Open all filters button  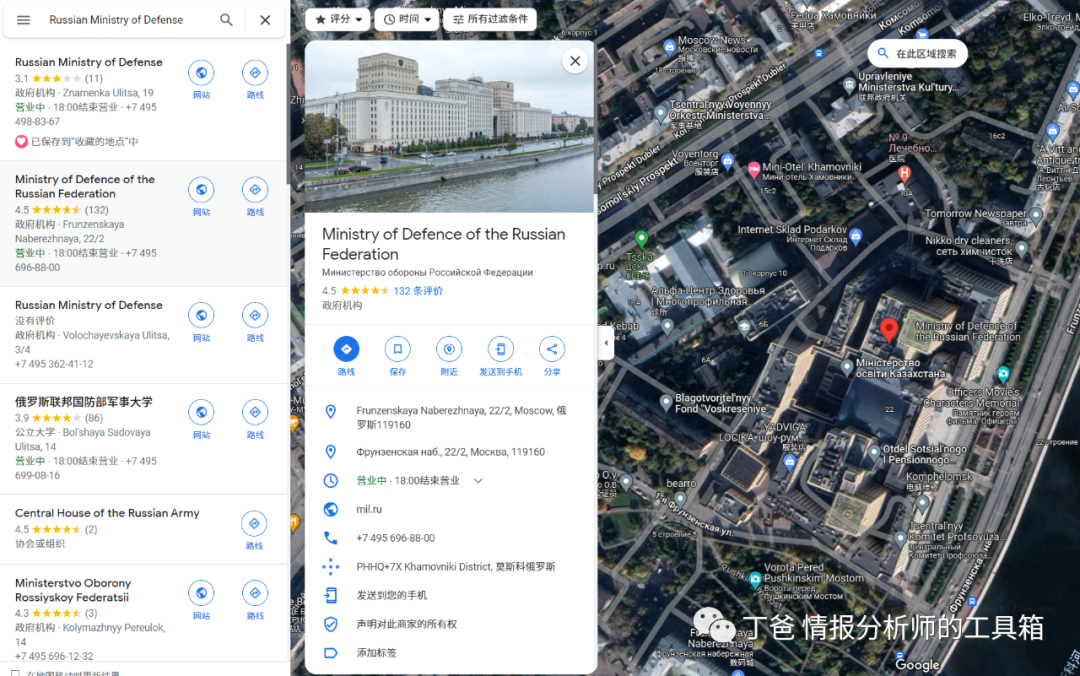coord(490,19)
